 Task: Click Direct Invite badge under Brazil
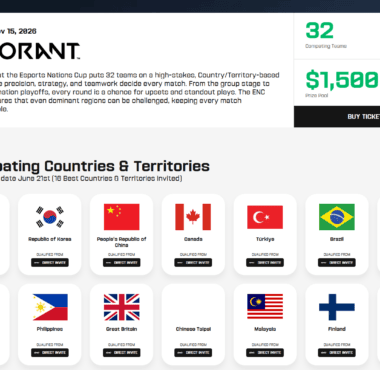click(x=337, y=263)
